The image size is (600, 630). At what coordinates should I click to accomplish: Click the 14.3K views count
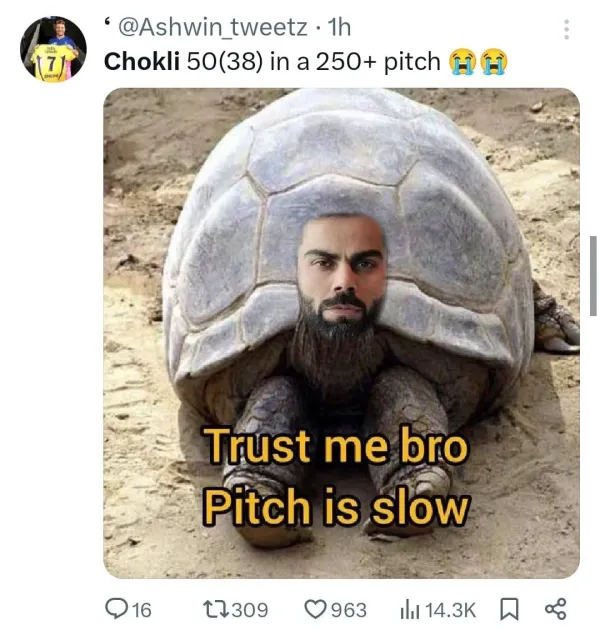450,610
